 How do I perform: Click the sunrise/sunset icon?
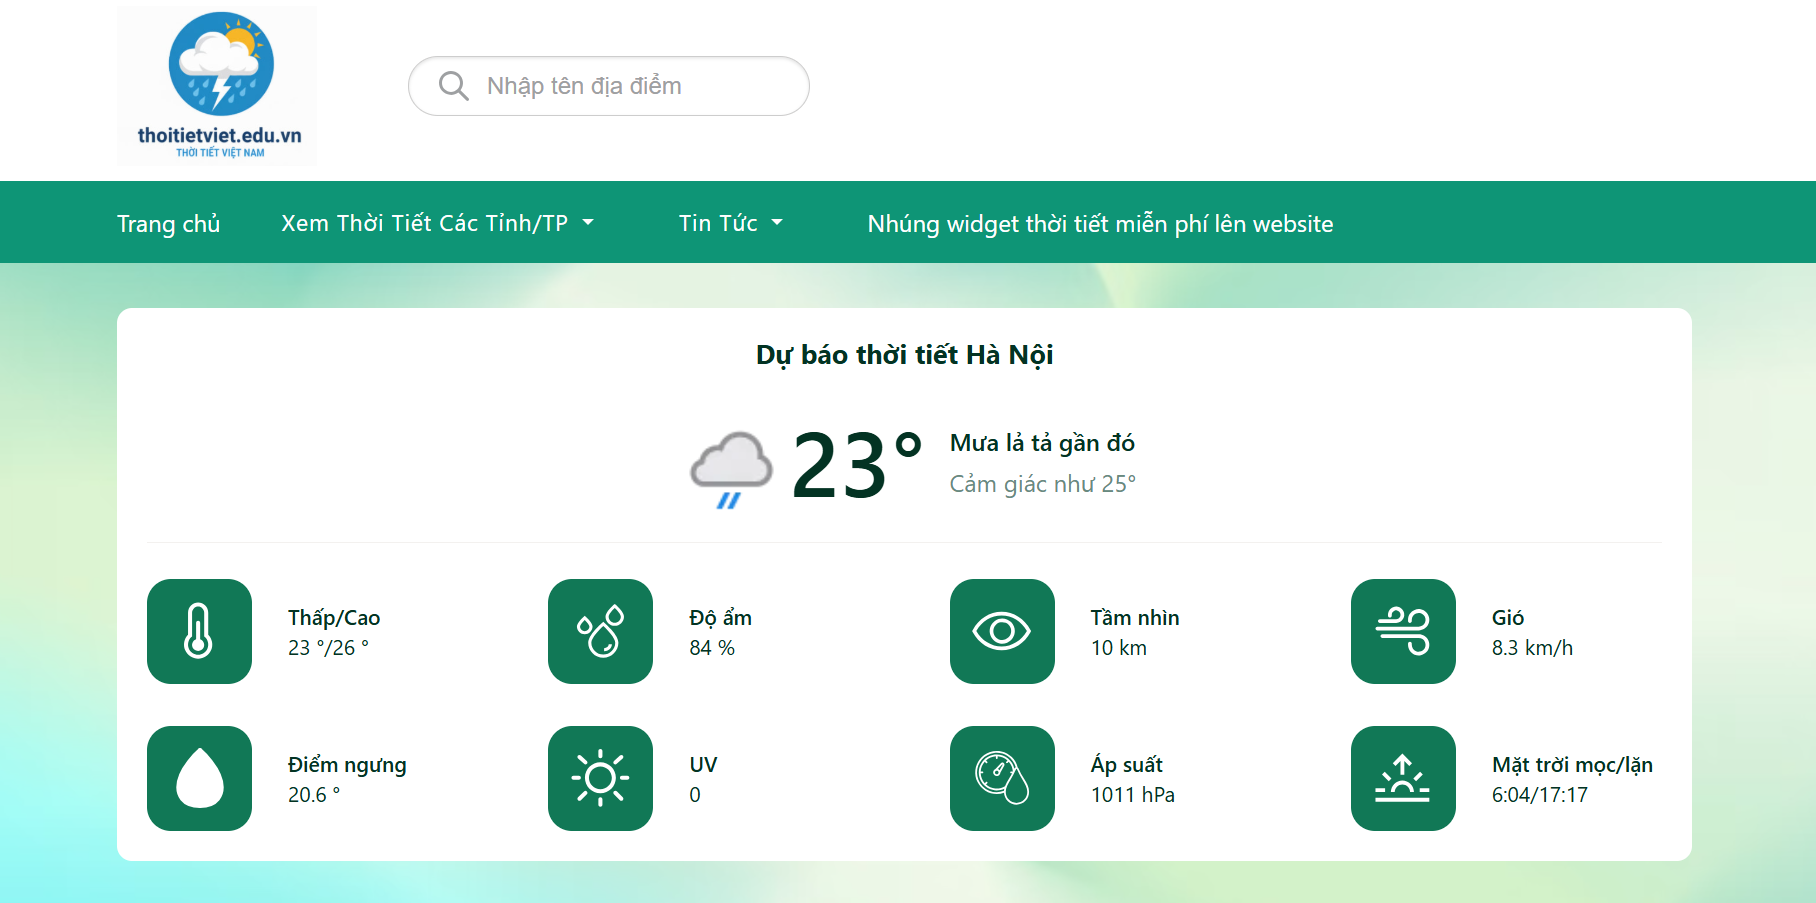[1403, 778]
